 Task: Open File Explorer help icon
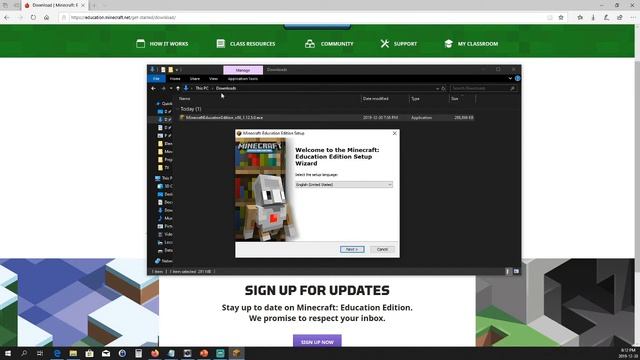tap(517, 78)
